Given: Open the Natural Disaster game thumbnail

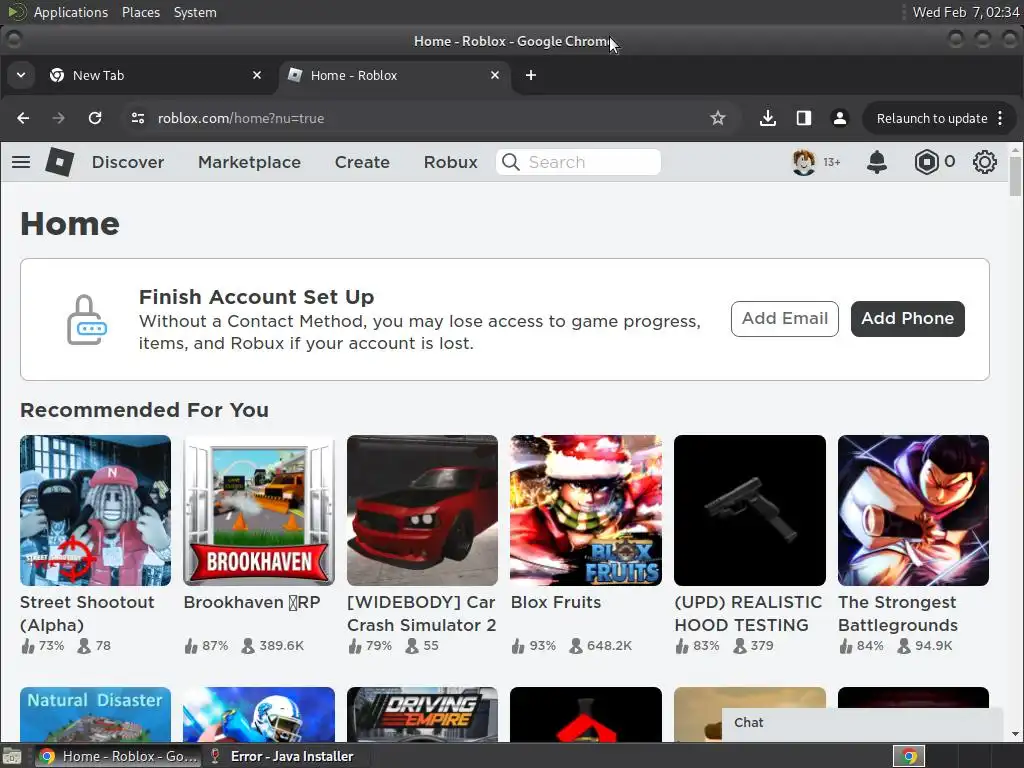Looking at the screenshot, I should click(x=95, y=714).
